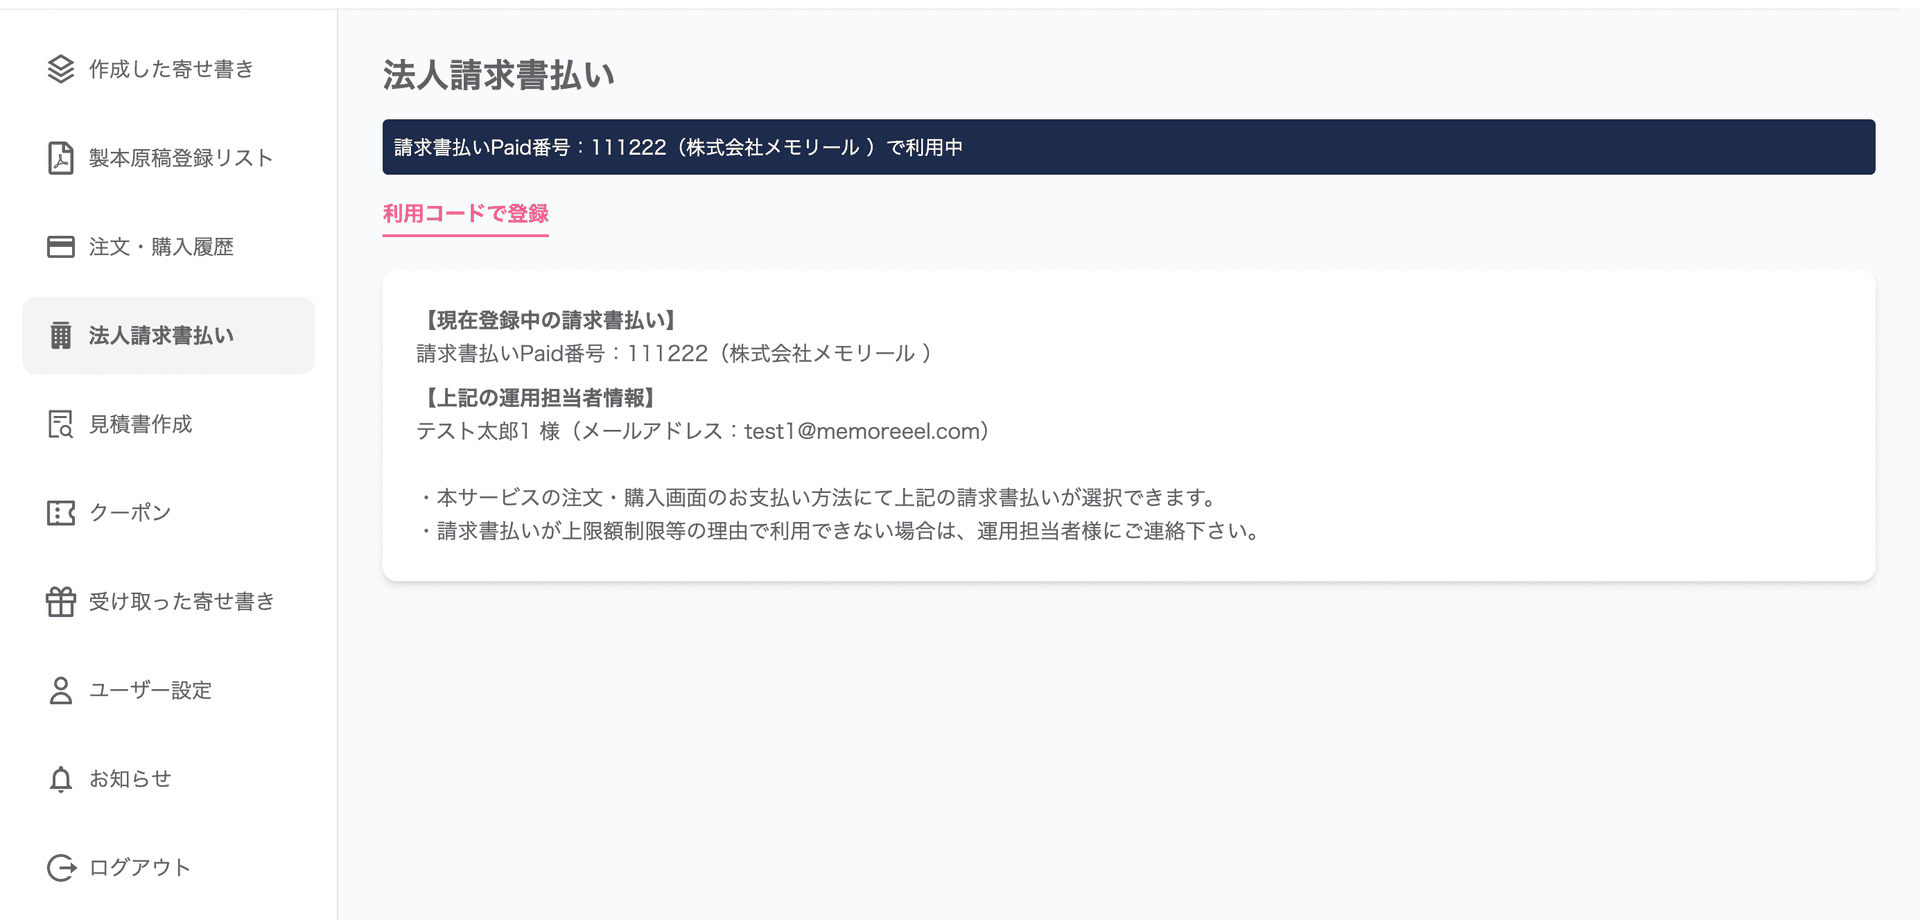Select 法人請求書払い in the sidebar

click(168, 336)
